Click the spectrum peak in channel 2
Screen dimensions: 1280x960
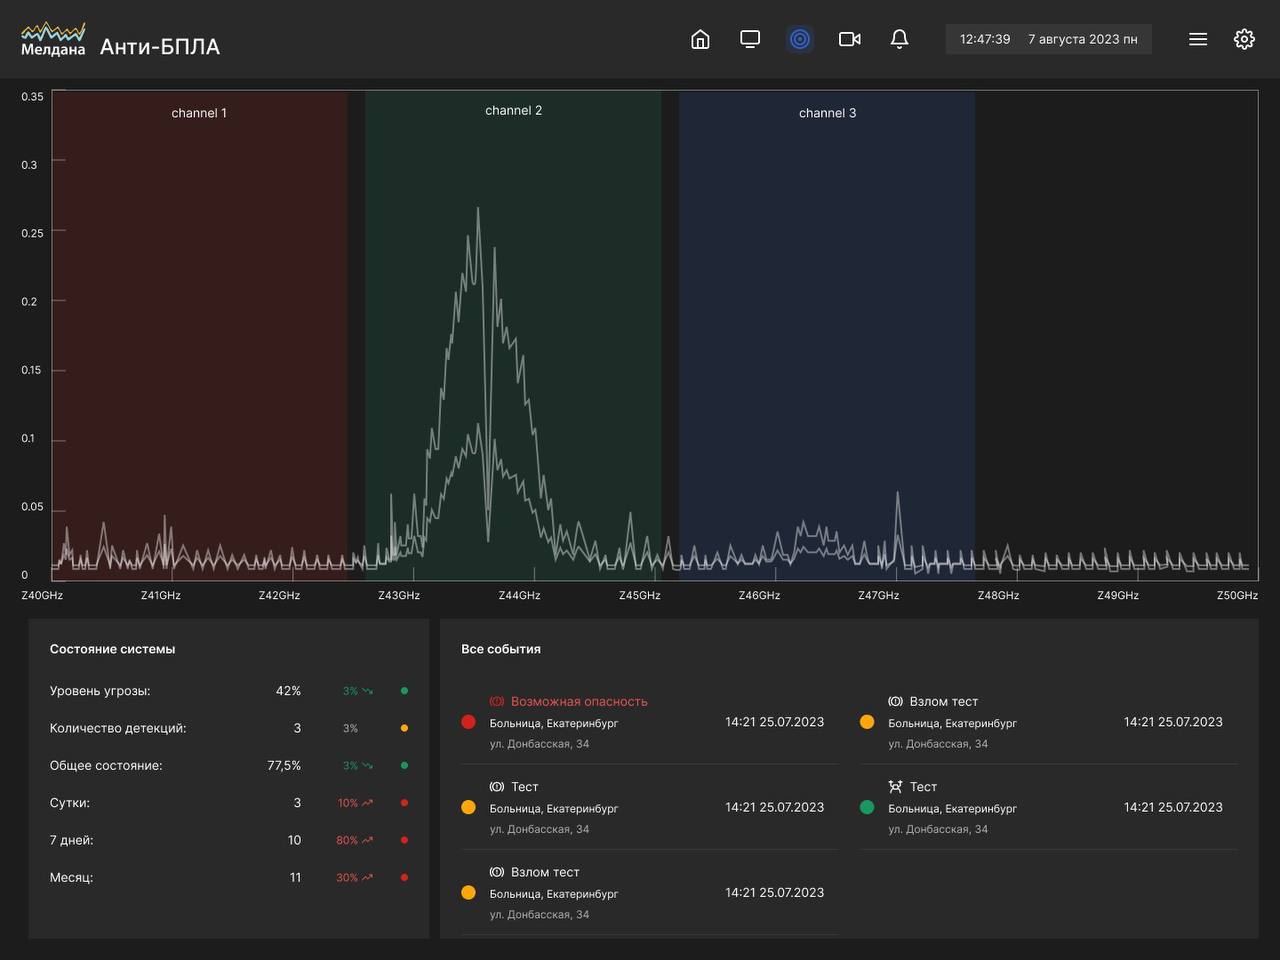point(478,210)
